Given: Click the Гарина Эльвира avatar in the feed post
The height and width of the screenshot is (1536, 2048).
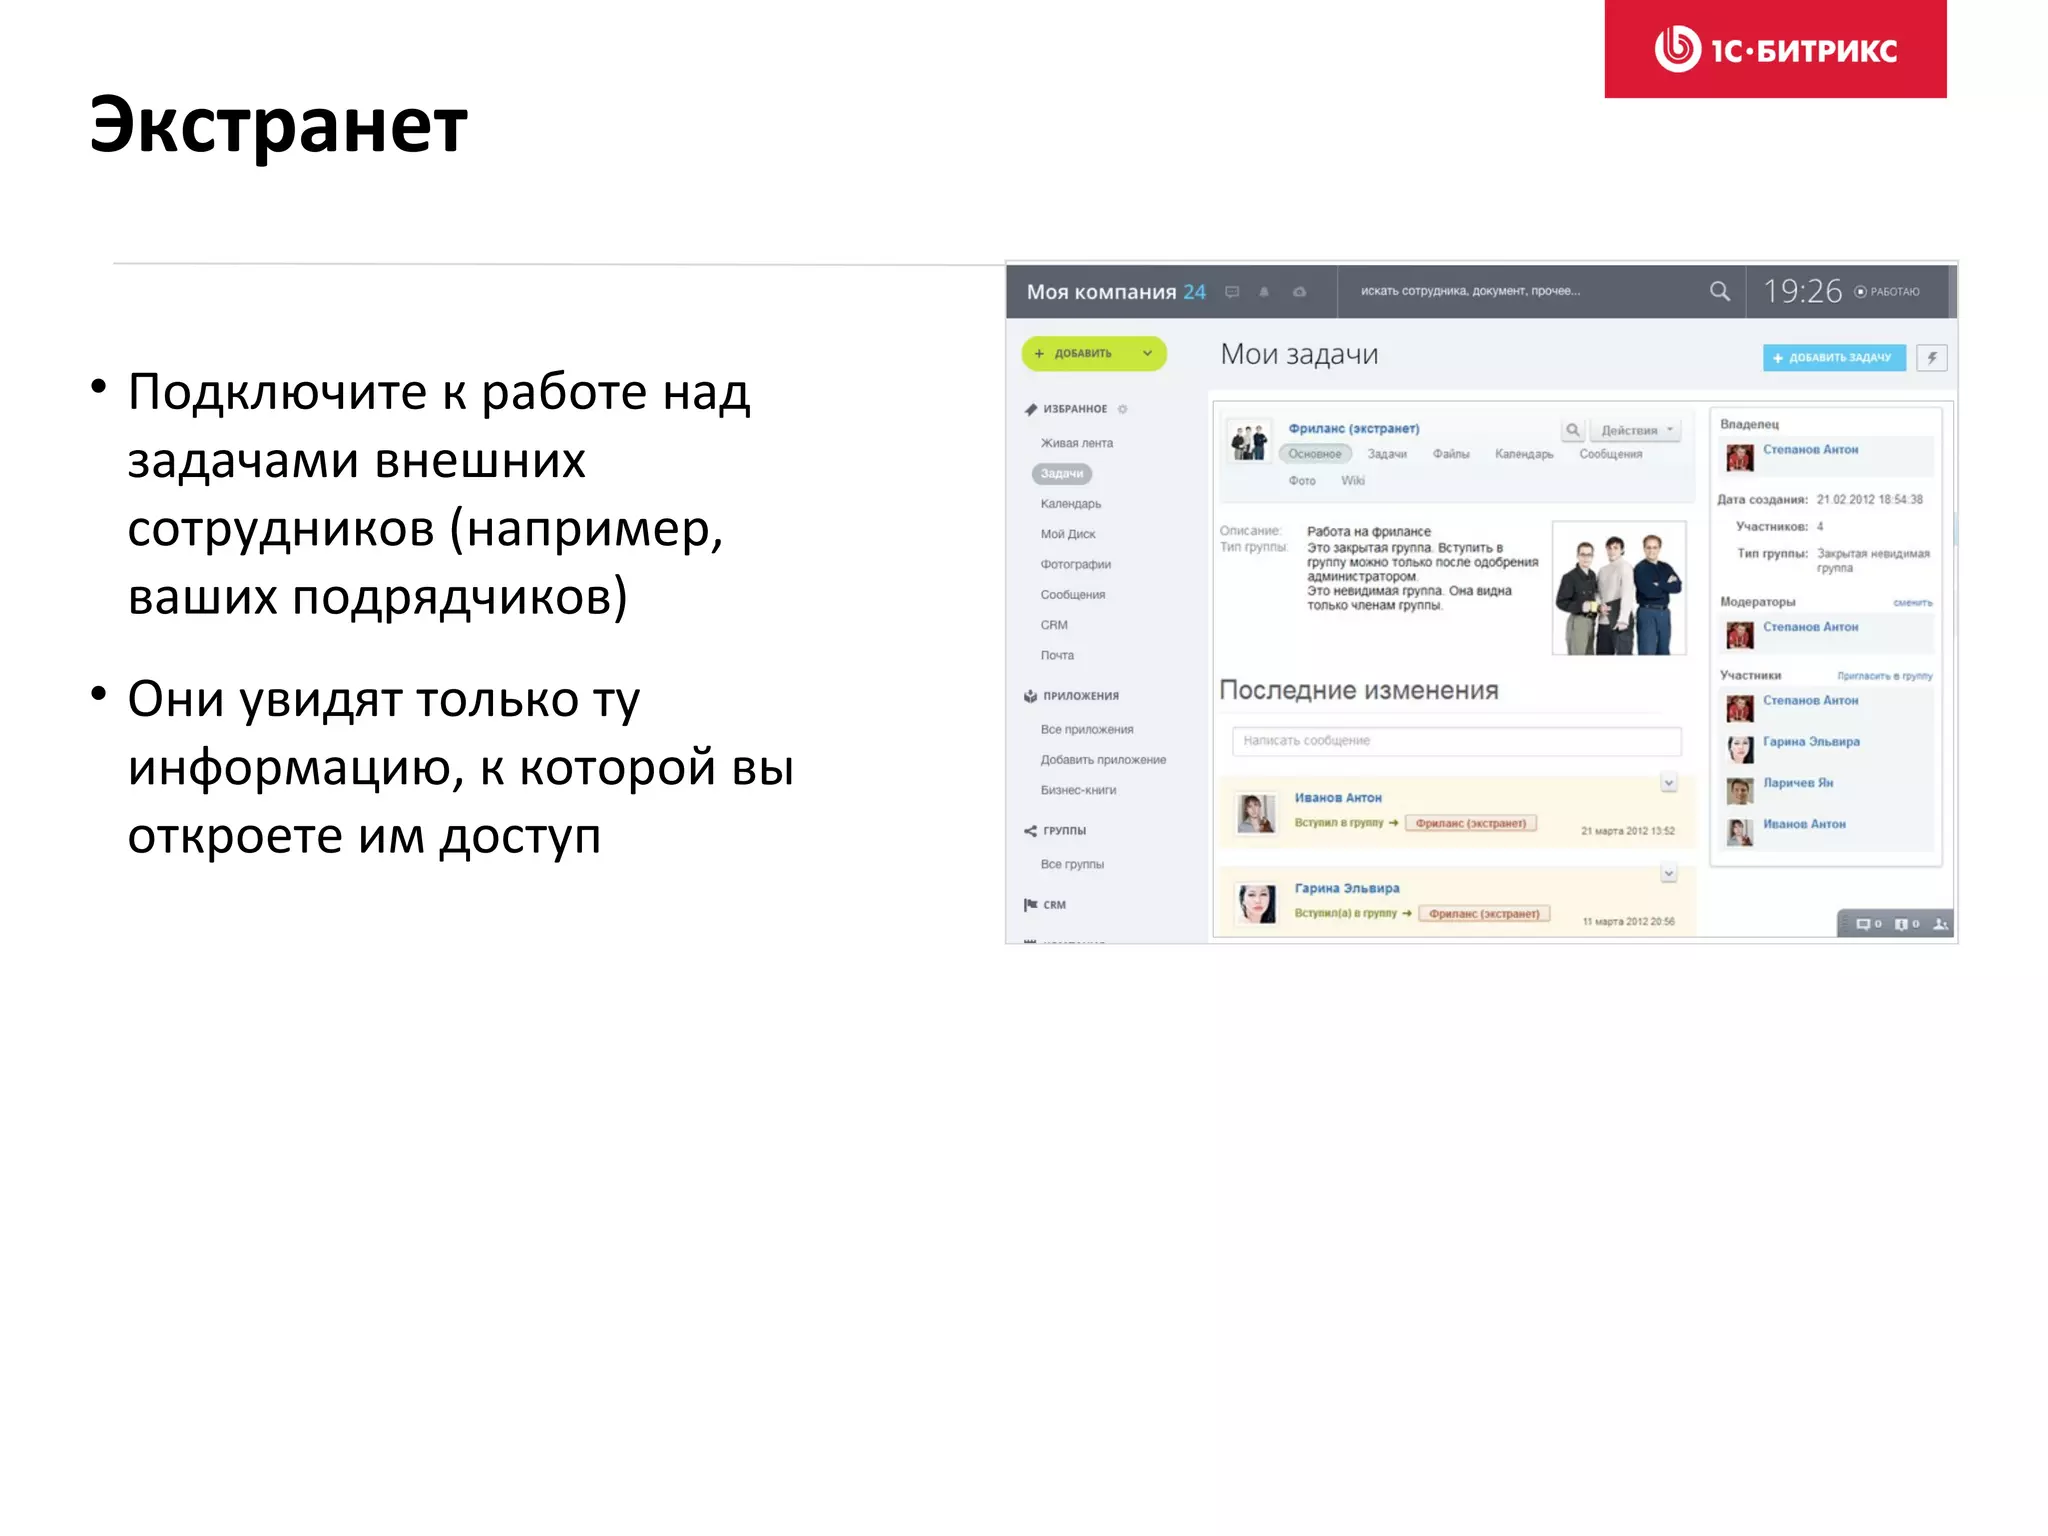Looking at the screenshot, I should click(x=1256, y=903).
